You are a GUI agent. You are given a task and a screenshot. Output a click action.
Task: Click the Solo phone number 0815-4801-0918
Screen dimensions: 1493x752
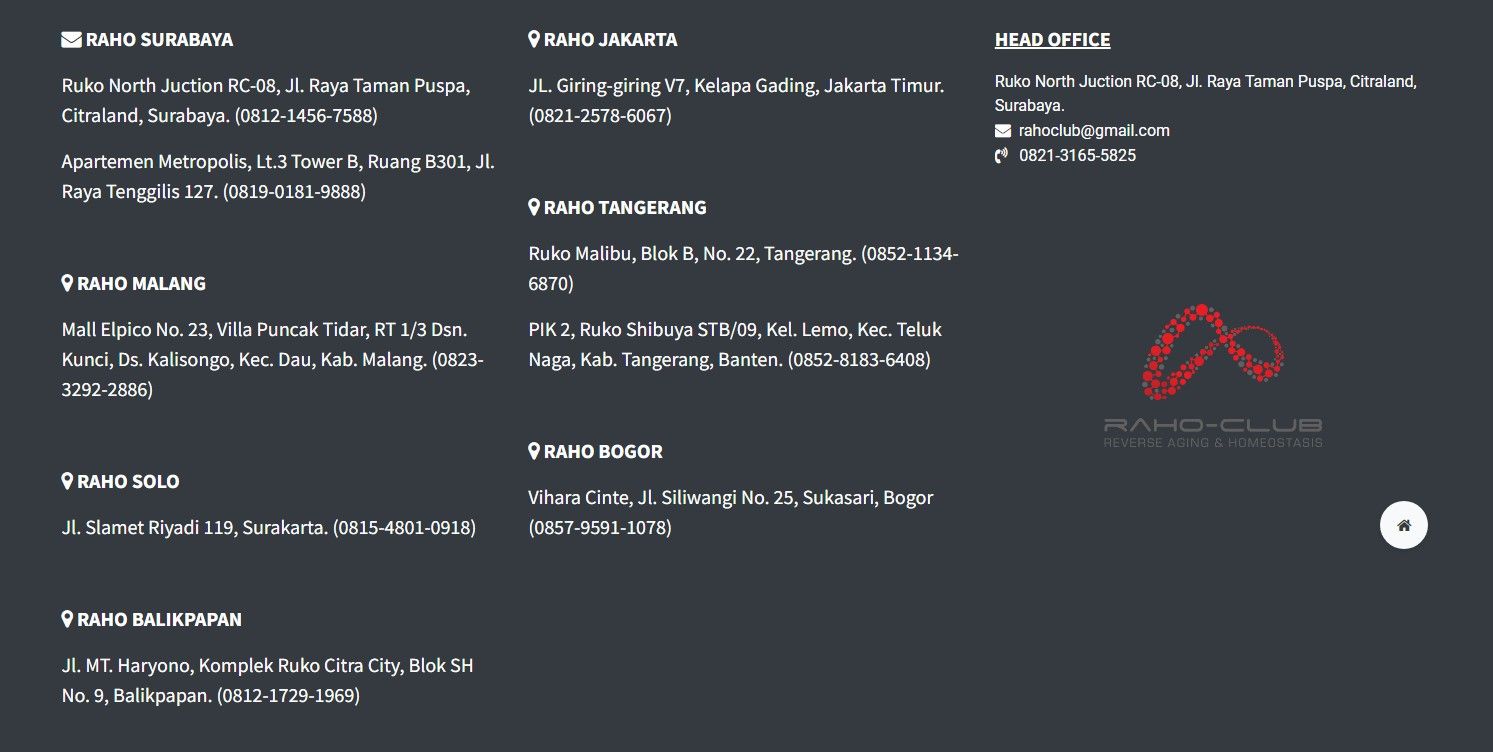(x=404, y=528)
